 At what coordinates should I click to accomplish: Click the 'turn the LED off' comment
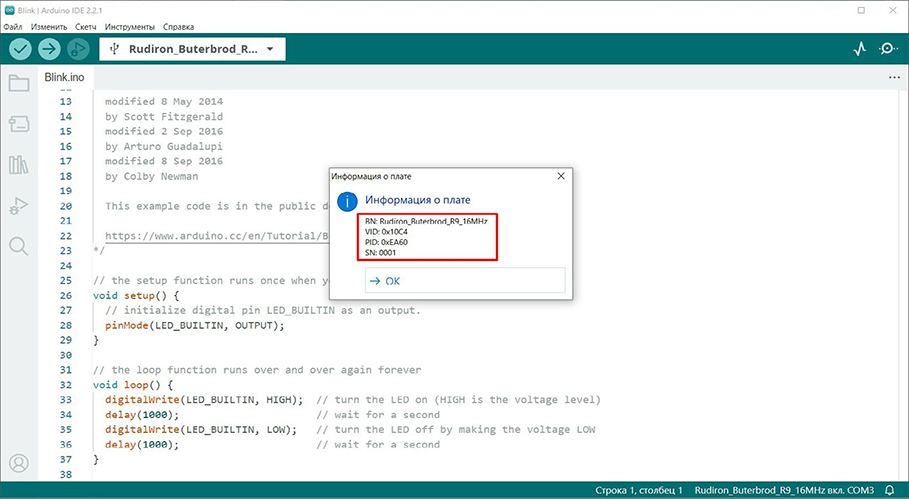pyautogui.click(x=456, y=429)
